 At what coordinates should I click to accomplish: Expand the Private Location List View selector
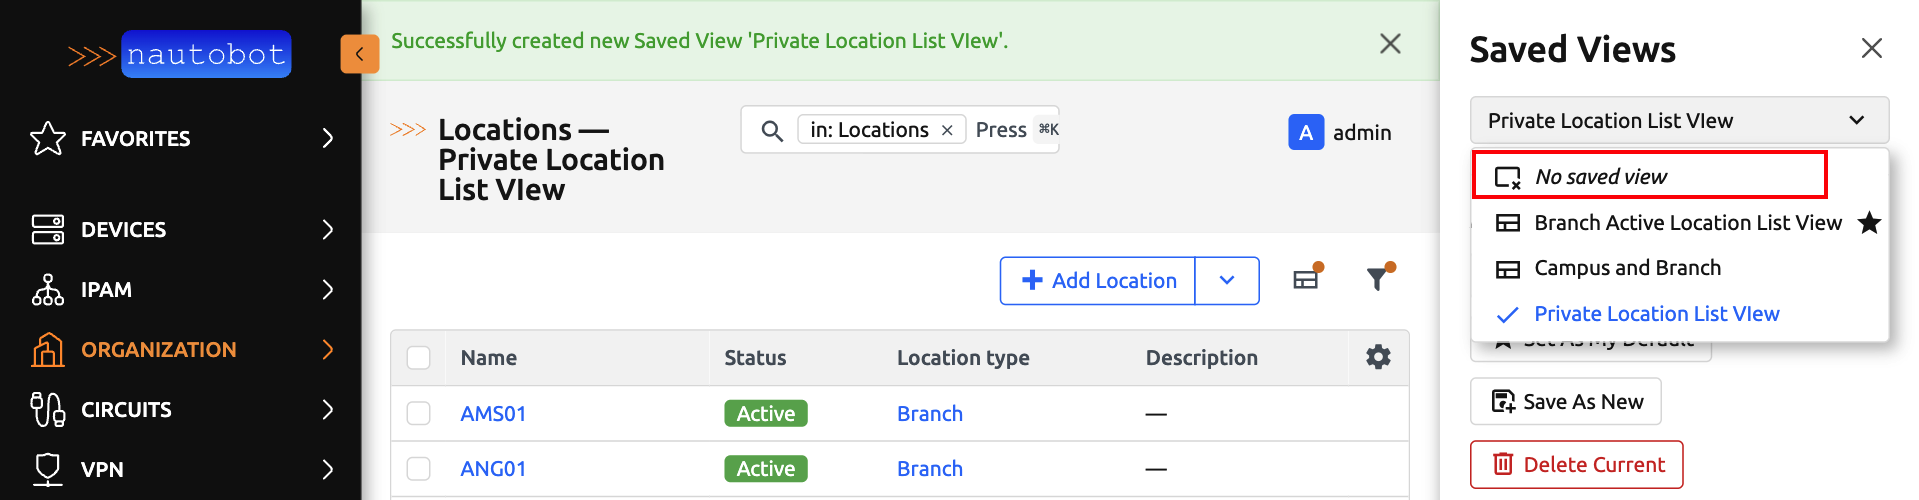(1678, 120)
